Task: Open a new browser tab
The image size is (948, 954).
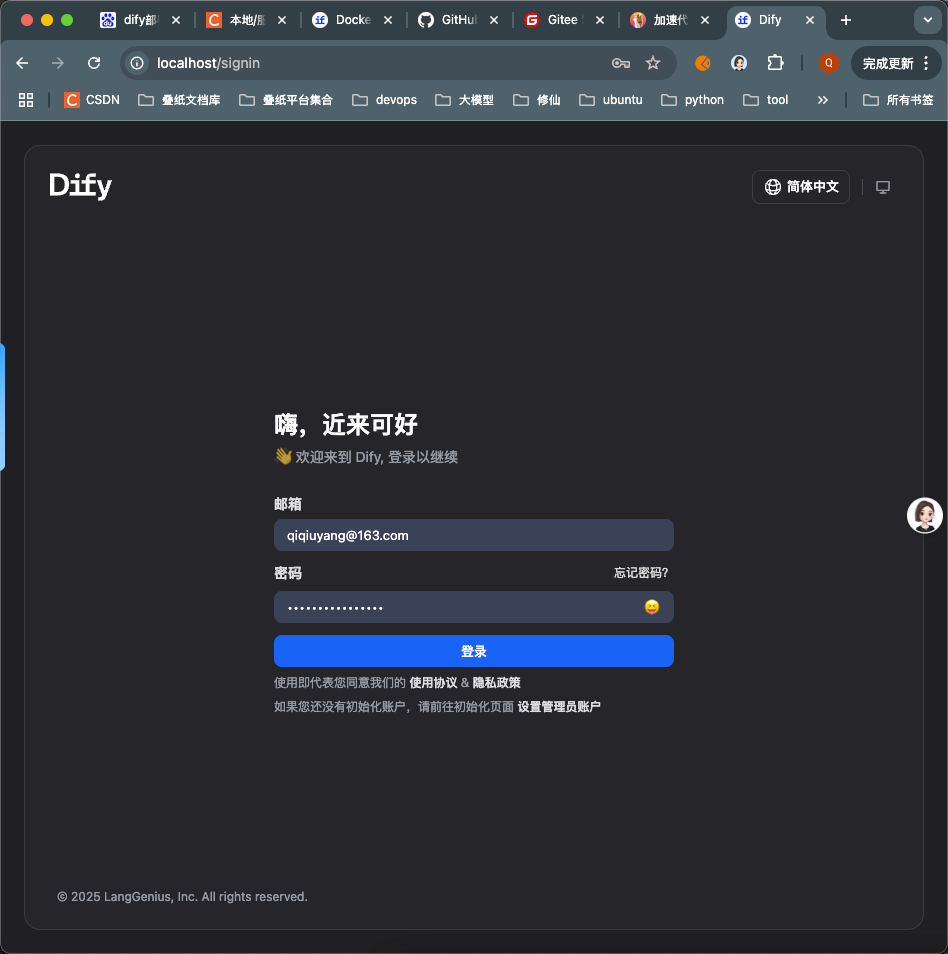Action: 846,20
